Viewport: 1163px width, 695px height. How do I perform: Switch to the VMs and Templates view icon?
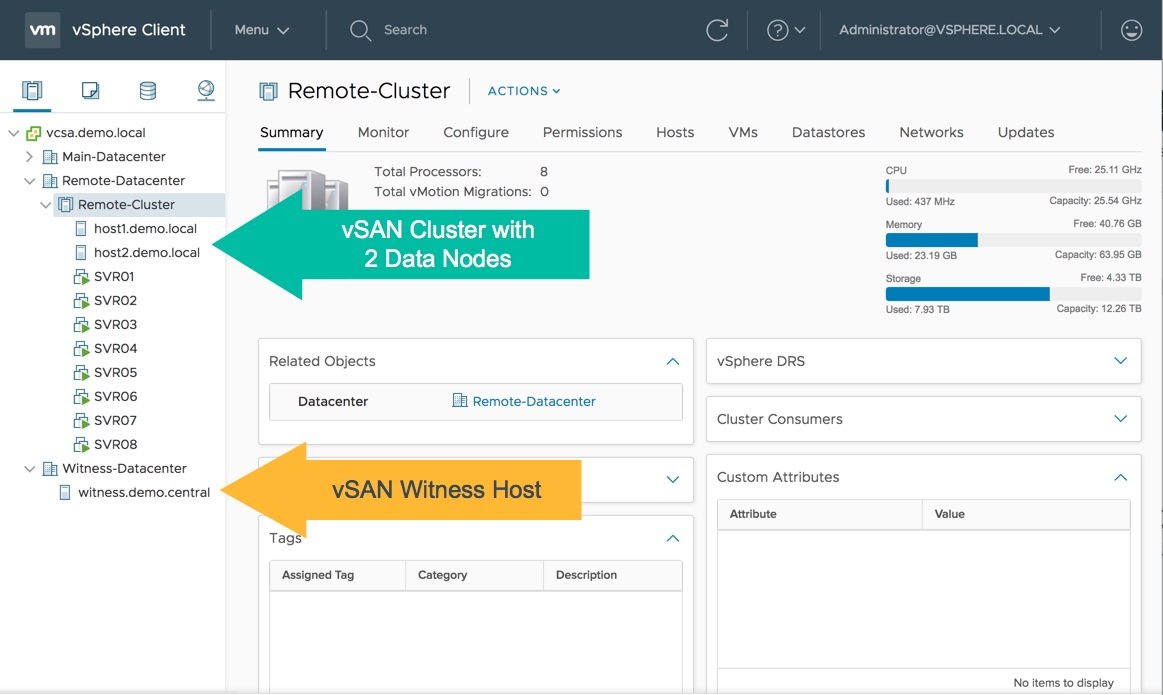[90, 91]
